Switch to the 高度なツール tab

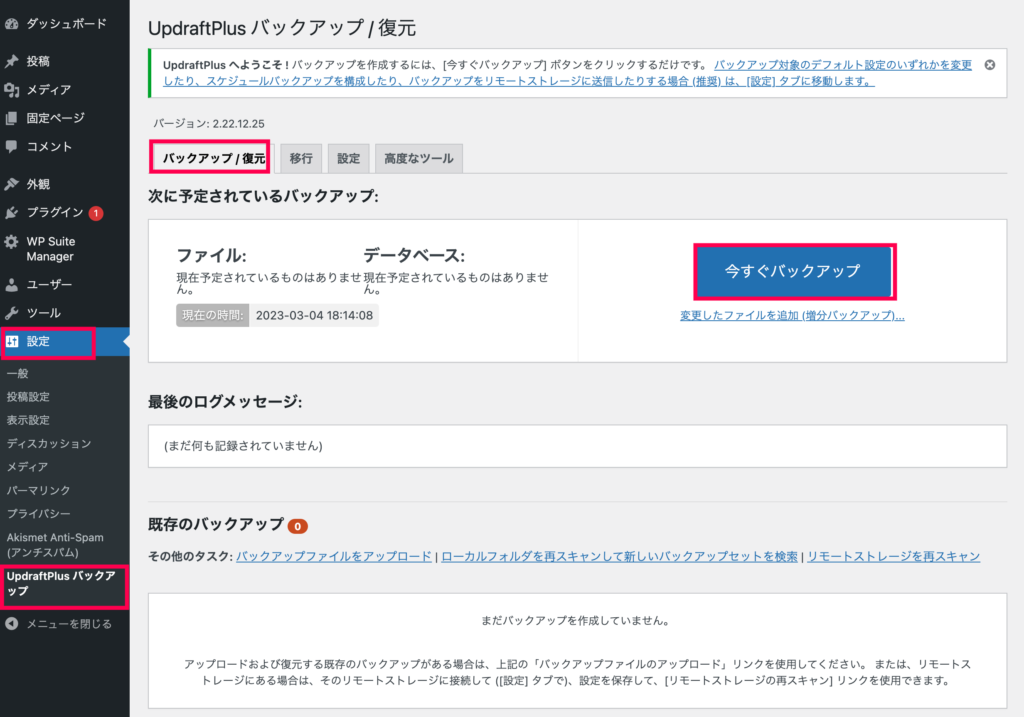tap(419, 159)
